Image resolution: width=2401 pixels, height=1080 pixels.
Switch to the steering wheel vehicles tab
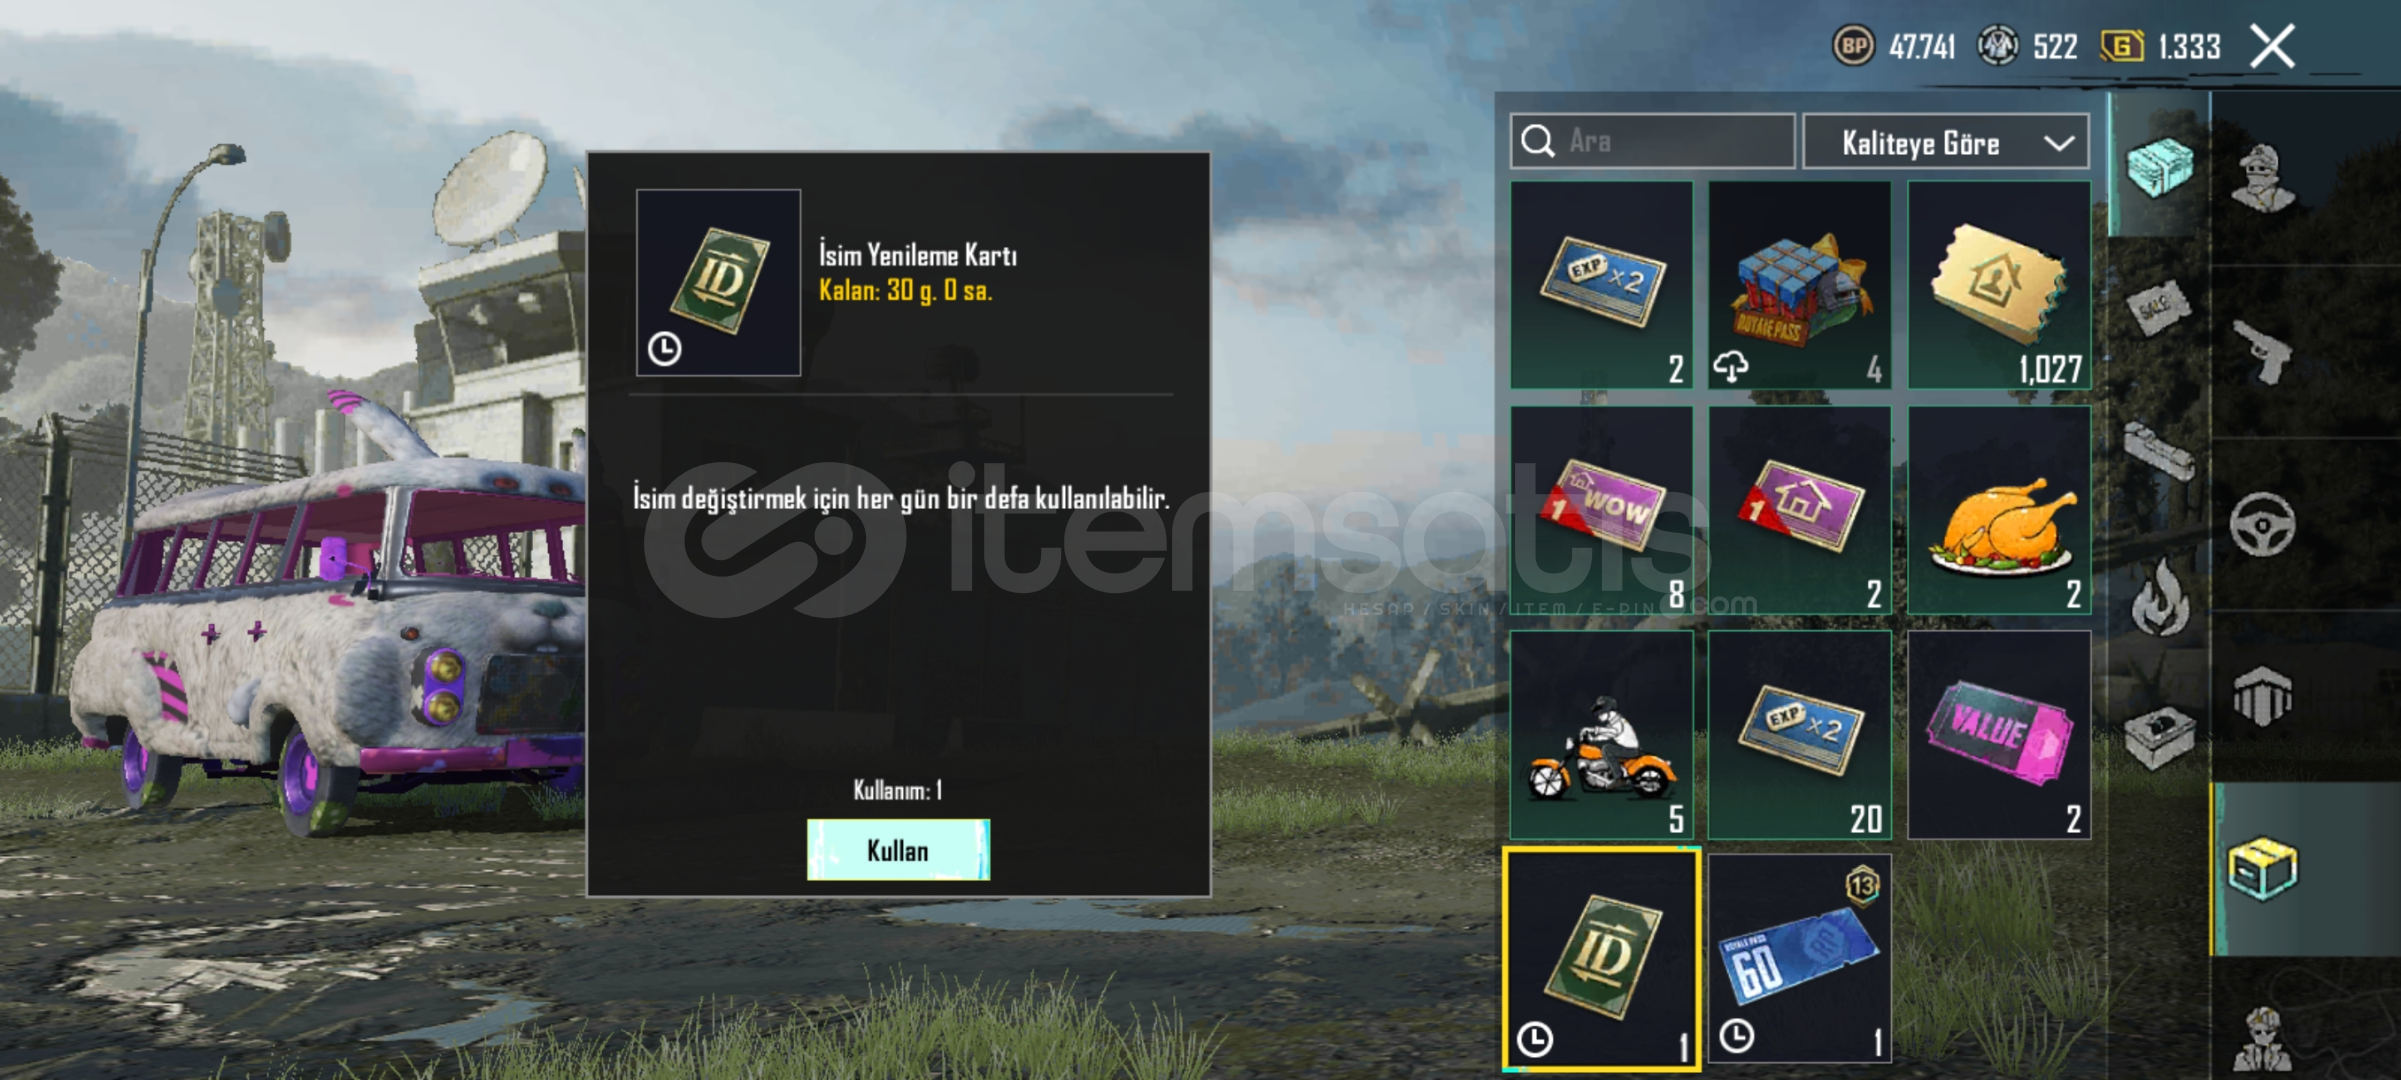point(2263,524)
